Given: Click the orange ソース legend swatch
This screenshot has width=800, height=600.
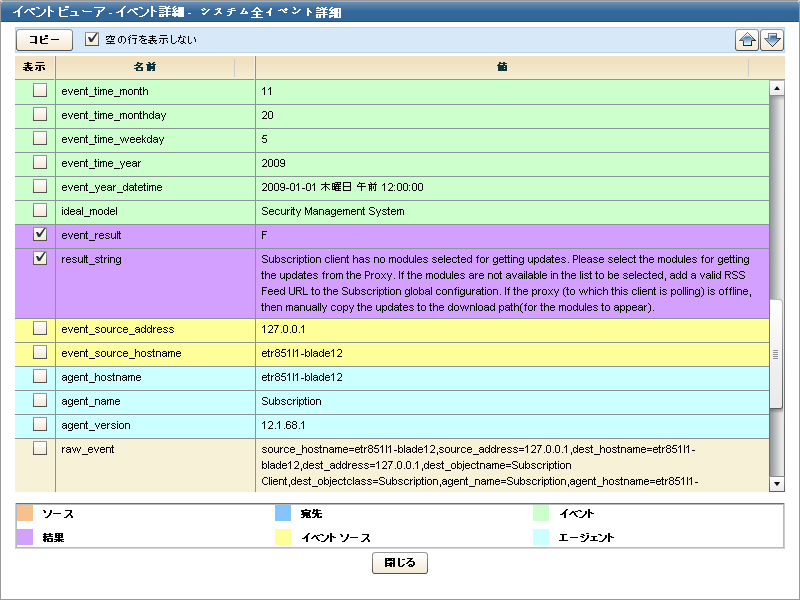Looking at the screenshot, I should click(x=26, y=513).
